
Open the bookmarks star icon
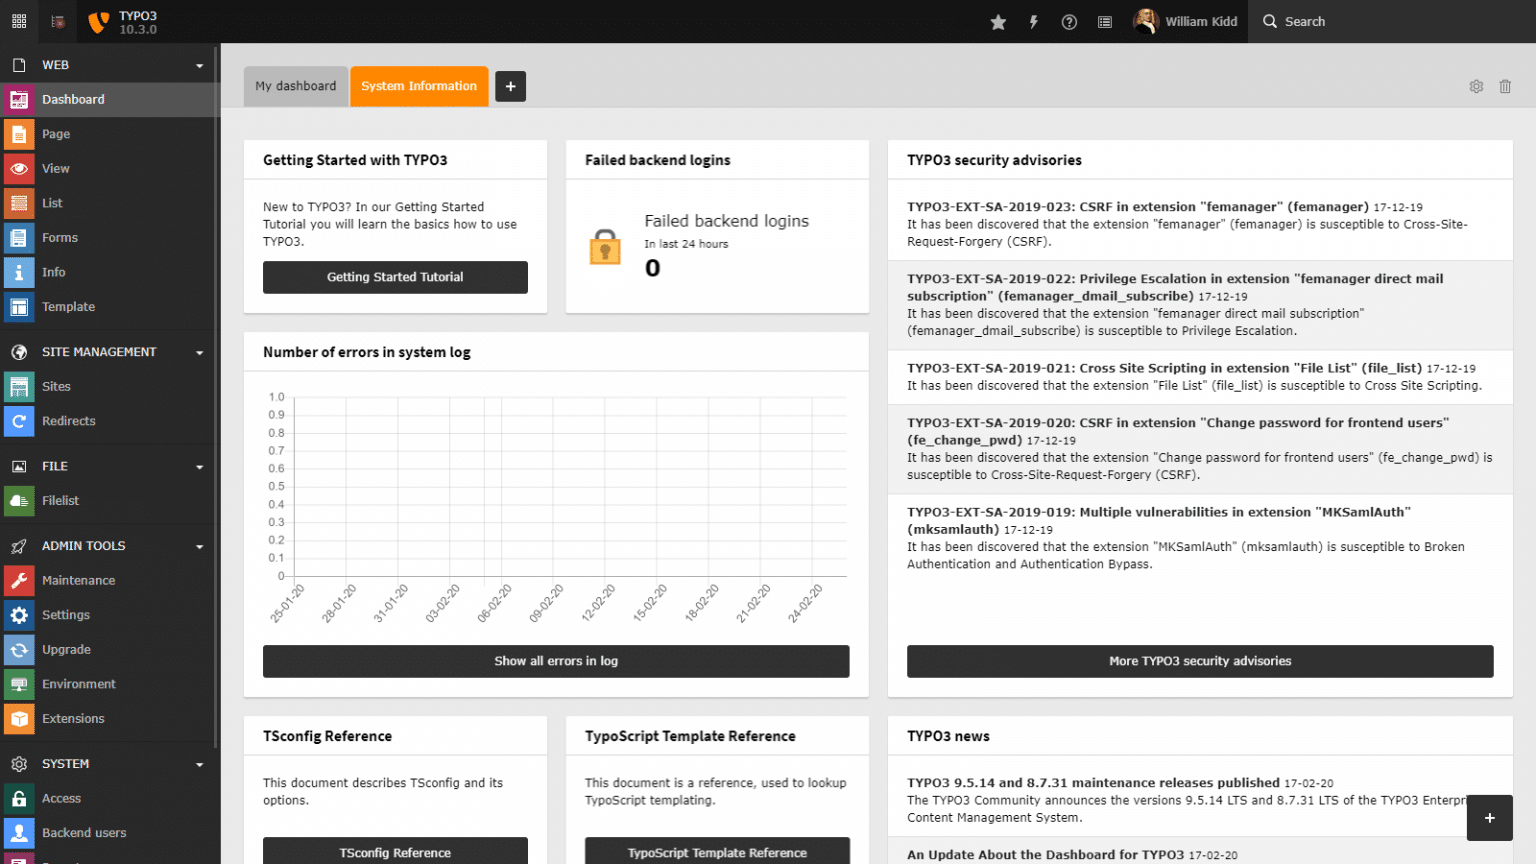click(998, 21)
